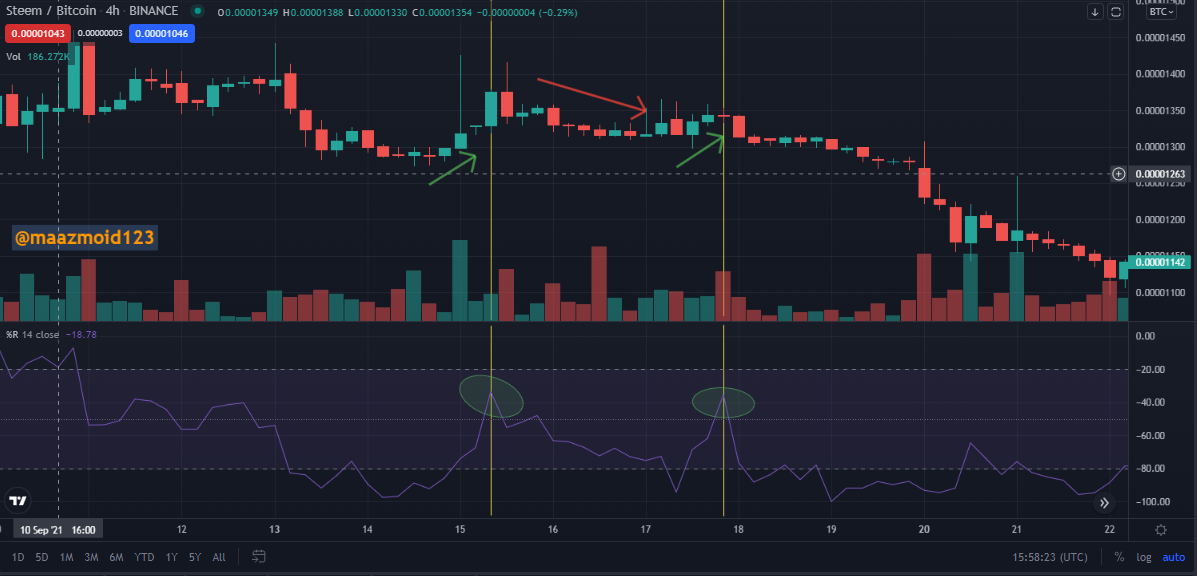
Task: Select the YTD time range
Action: [x=144, y=557]
